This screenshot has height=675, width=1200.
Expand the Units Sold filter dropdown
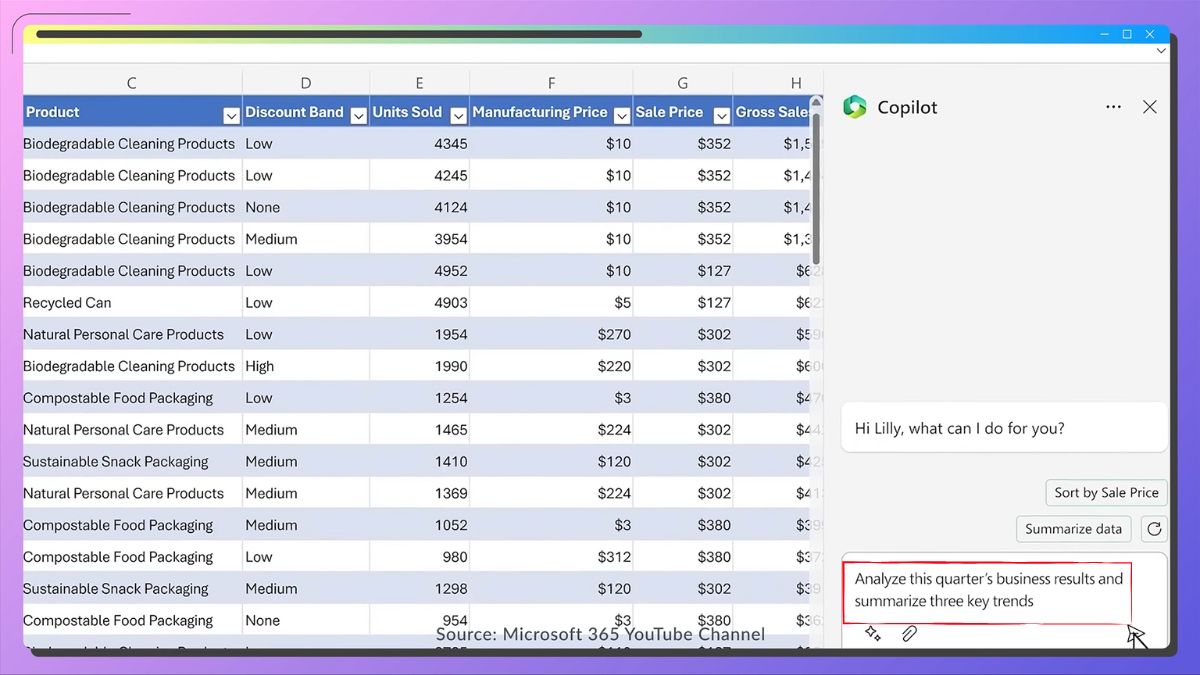(x=458, y=115)
